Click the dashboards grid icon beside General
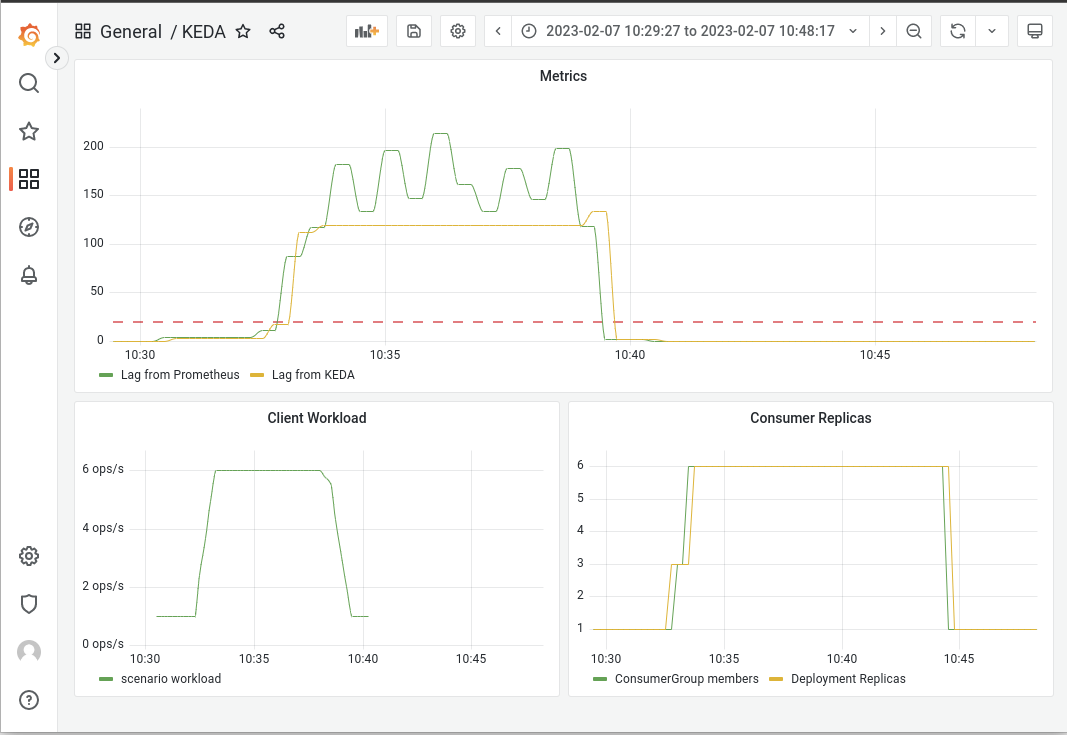This screenshot has height=735, width=1067. (83, 31)
